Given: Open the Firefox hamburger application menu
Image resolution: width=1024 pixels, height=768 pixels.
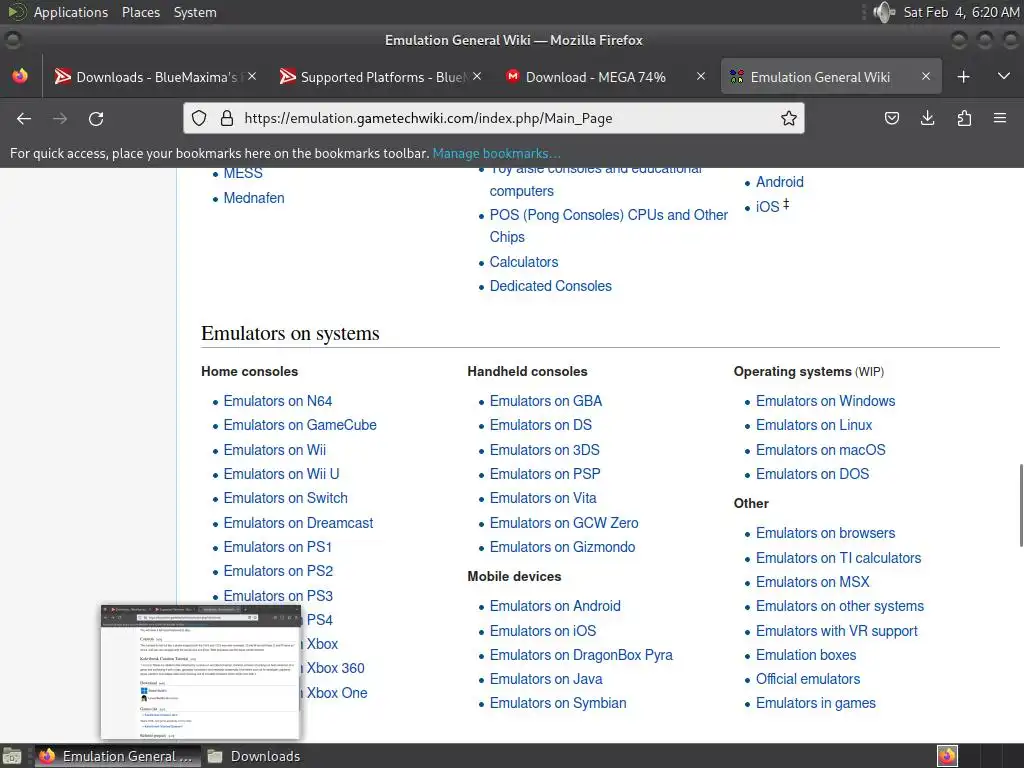Looking at the screenshot, I should tap(1000, 118).
